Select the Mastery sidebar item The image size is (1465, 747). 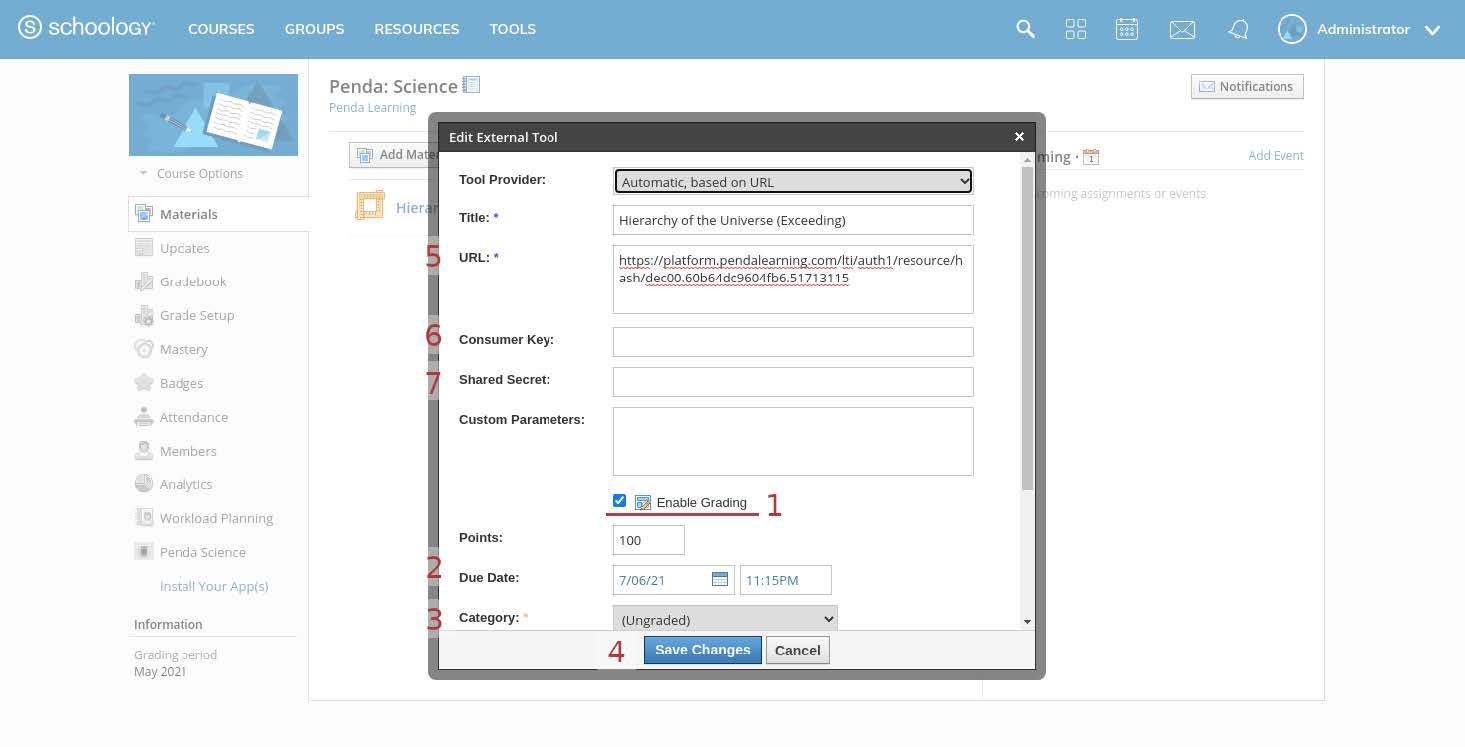[184, 349]
